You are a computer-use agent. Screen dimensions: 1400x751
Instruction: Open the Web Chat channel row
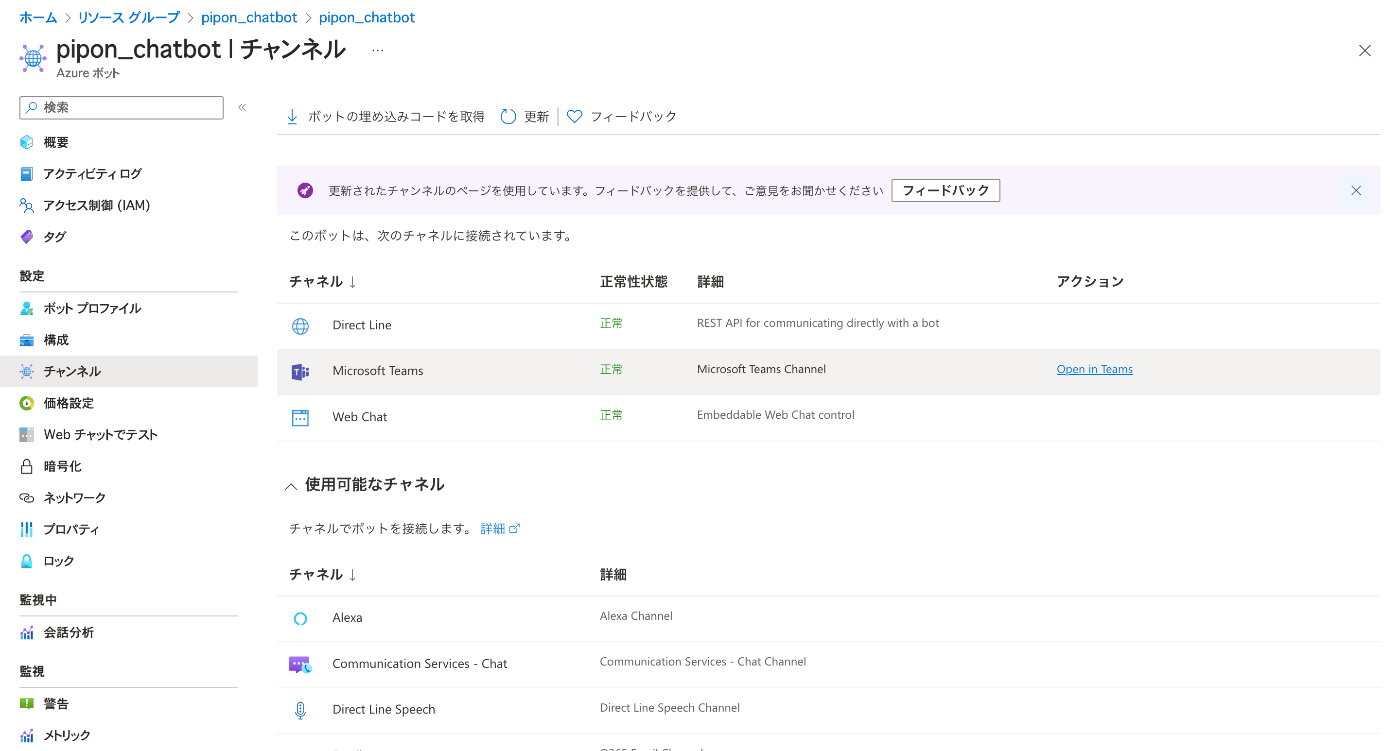coord(829,418)
